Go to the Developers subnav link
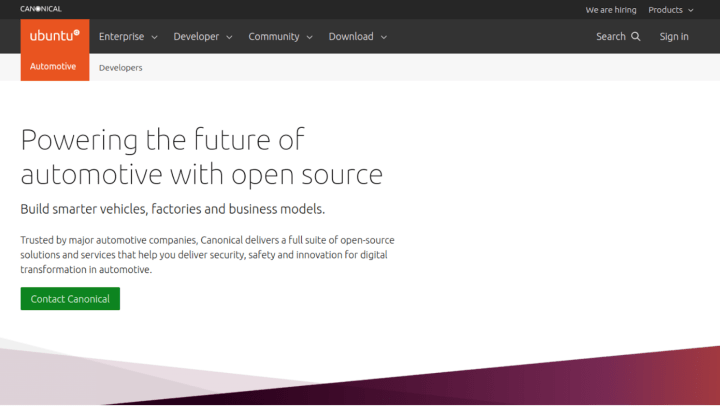Image resolution: width=720 pixels, height=414 pixels. coord(120,67)
